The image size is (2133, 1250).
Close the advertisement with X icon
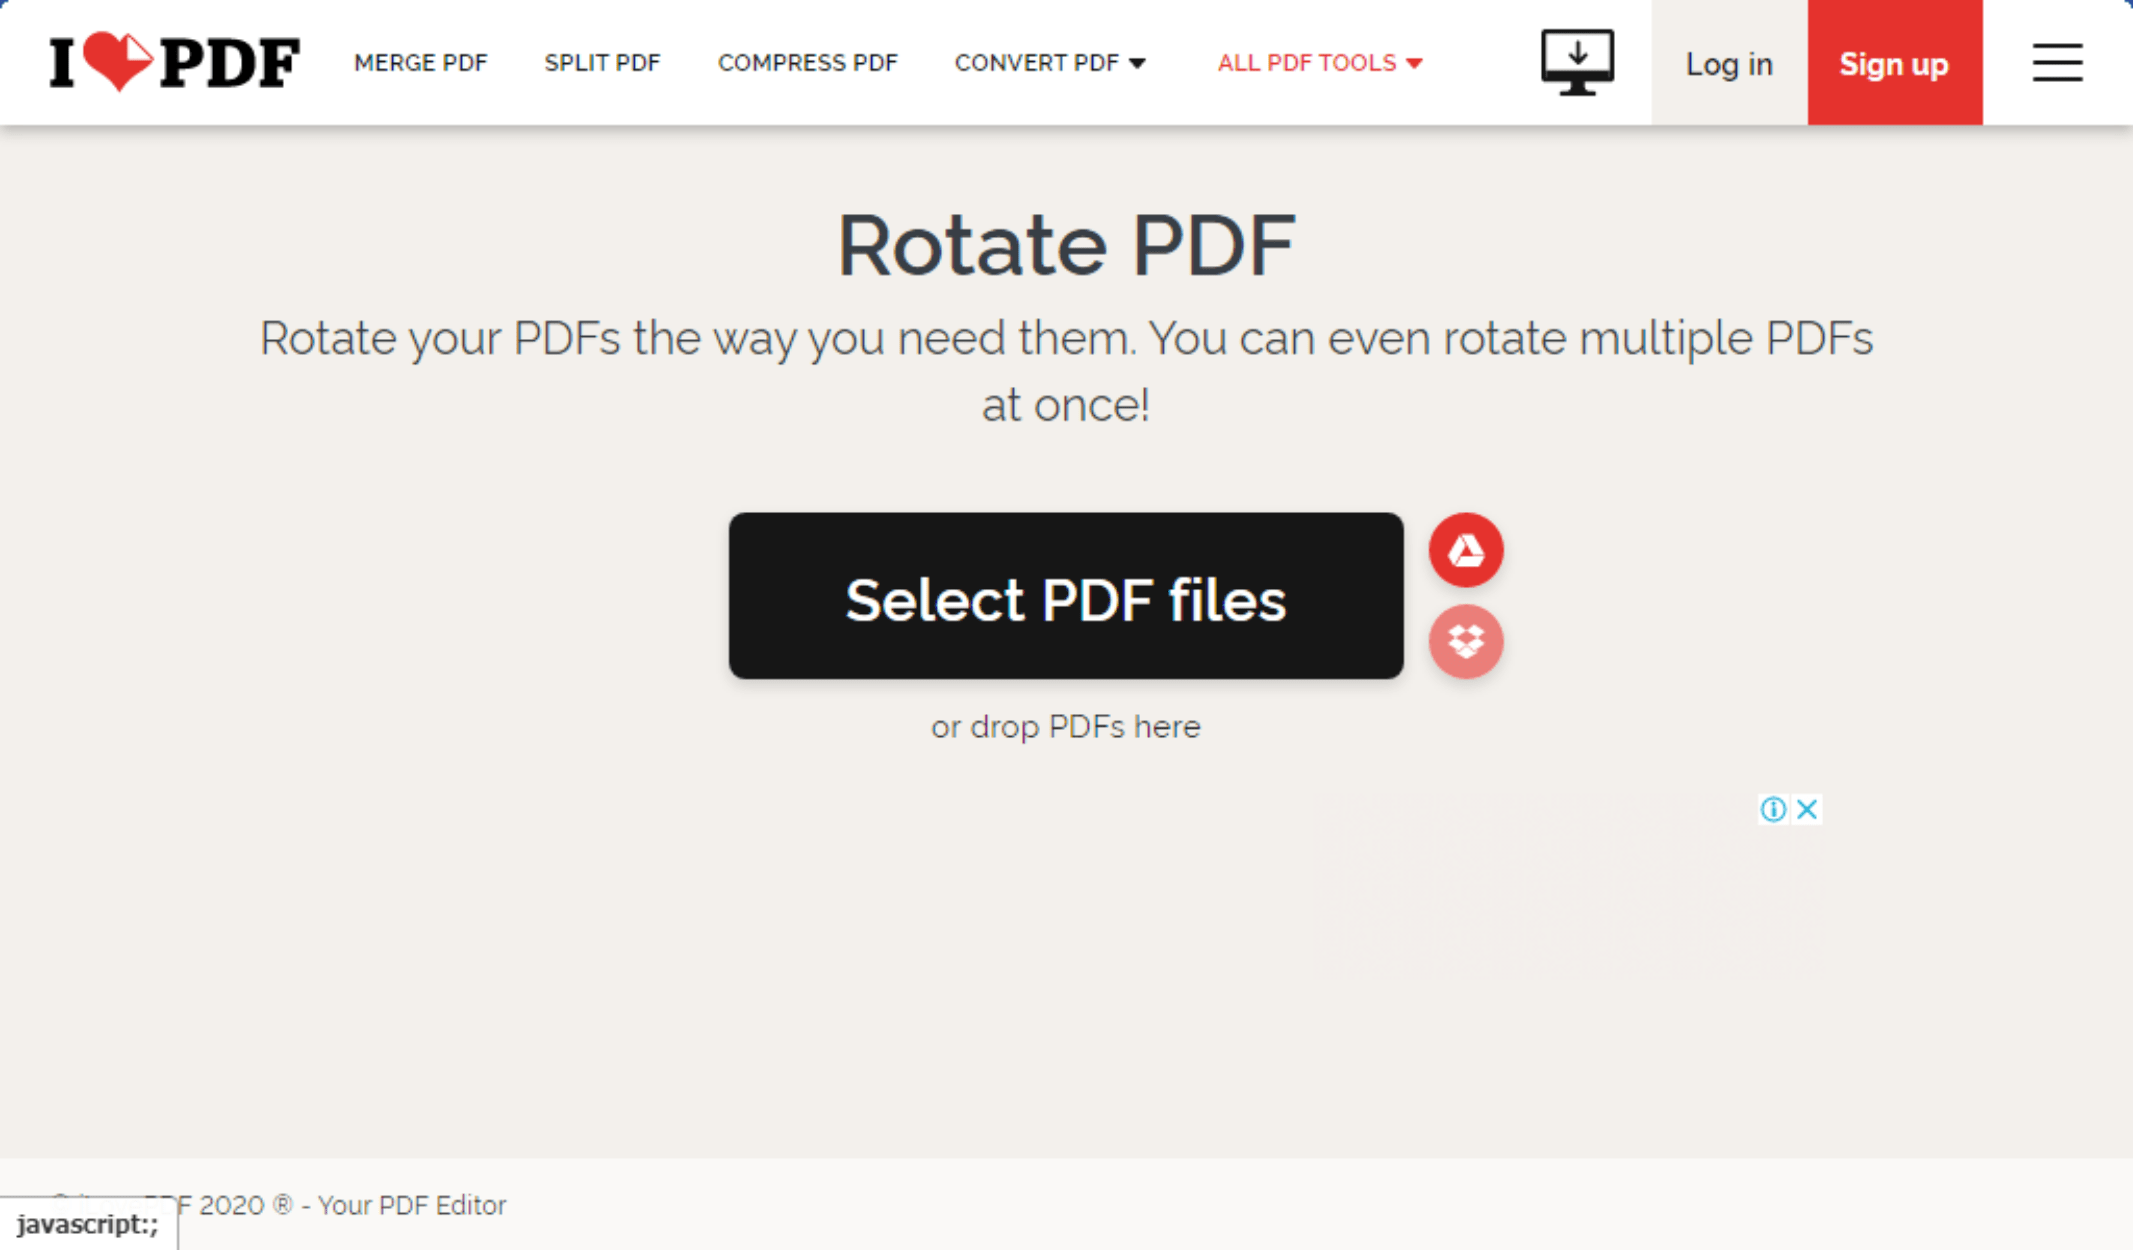coord(1807,809)
